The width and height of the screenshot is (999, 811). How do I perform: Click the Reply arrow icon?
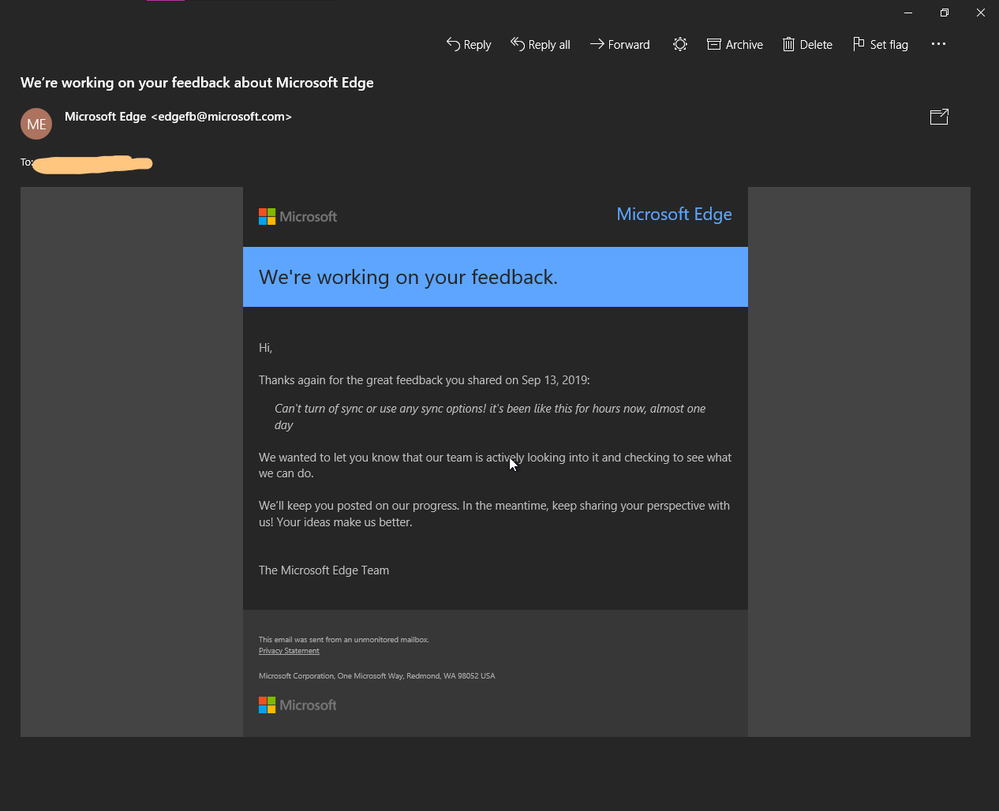coord(455,44)
